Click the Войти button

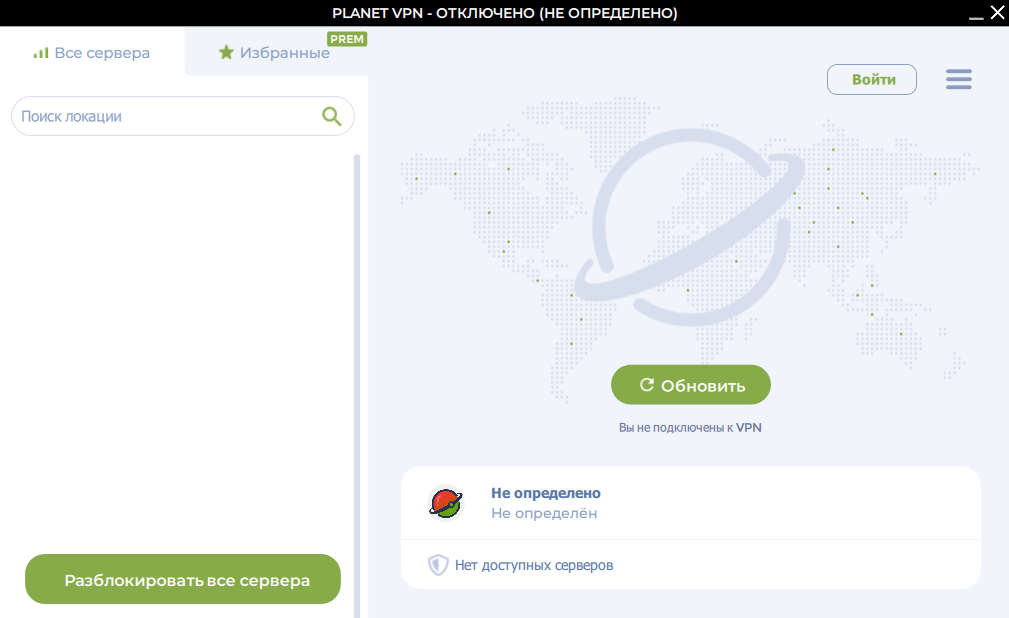(x=872, y=79)
